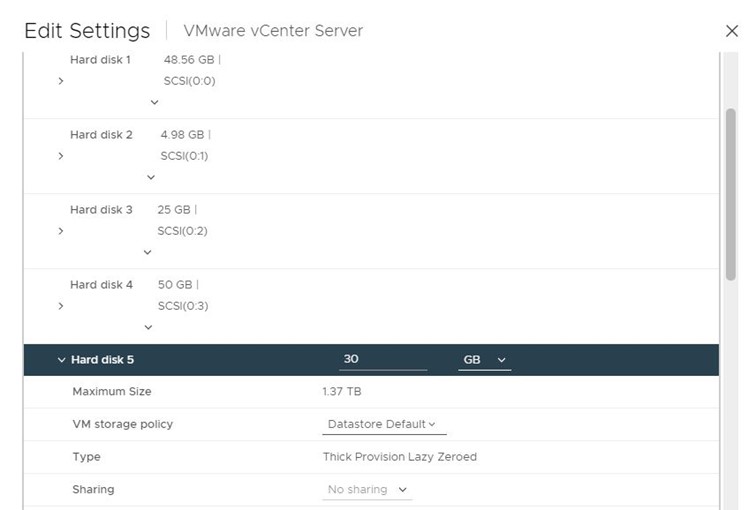
Task: Open the dropdown chevron under Hard disk 3 size
Action: (148, 252)
